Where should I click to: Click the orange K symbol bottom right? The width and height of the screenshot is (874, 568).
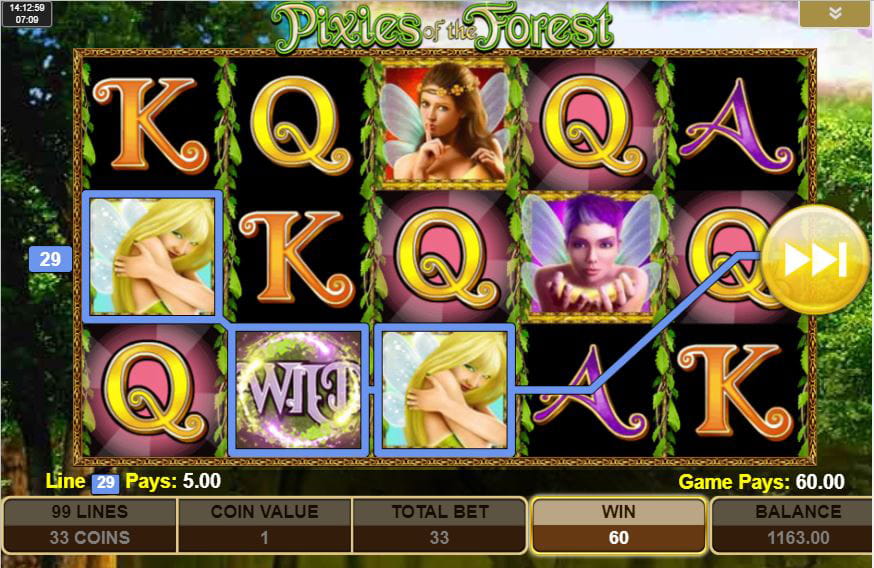point(735,390)
